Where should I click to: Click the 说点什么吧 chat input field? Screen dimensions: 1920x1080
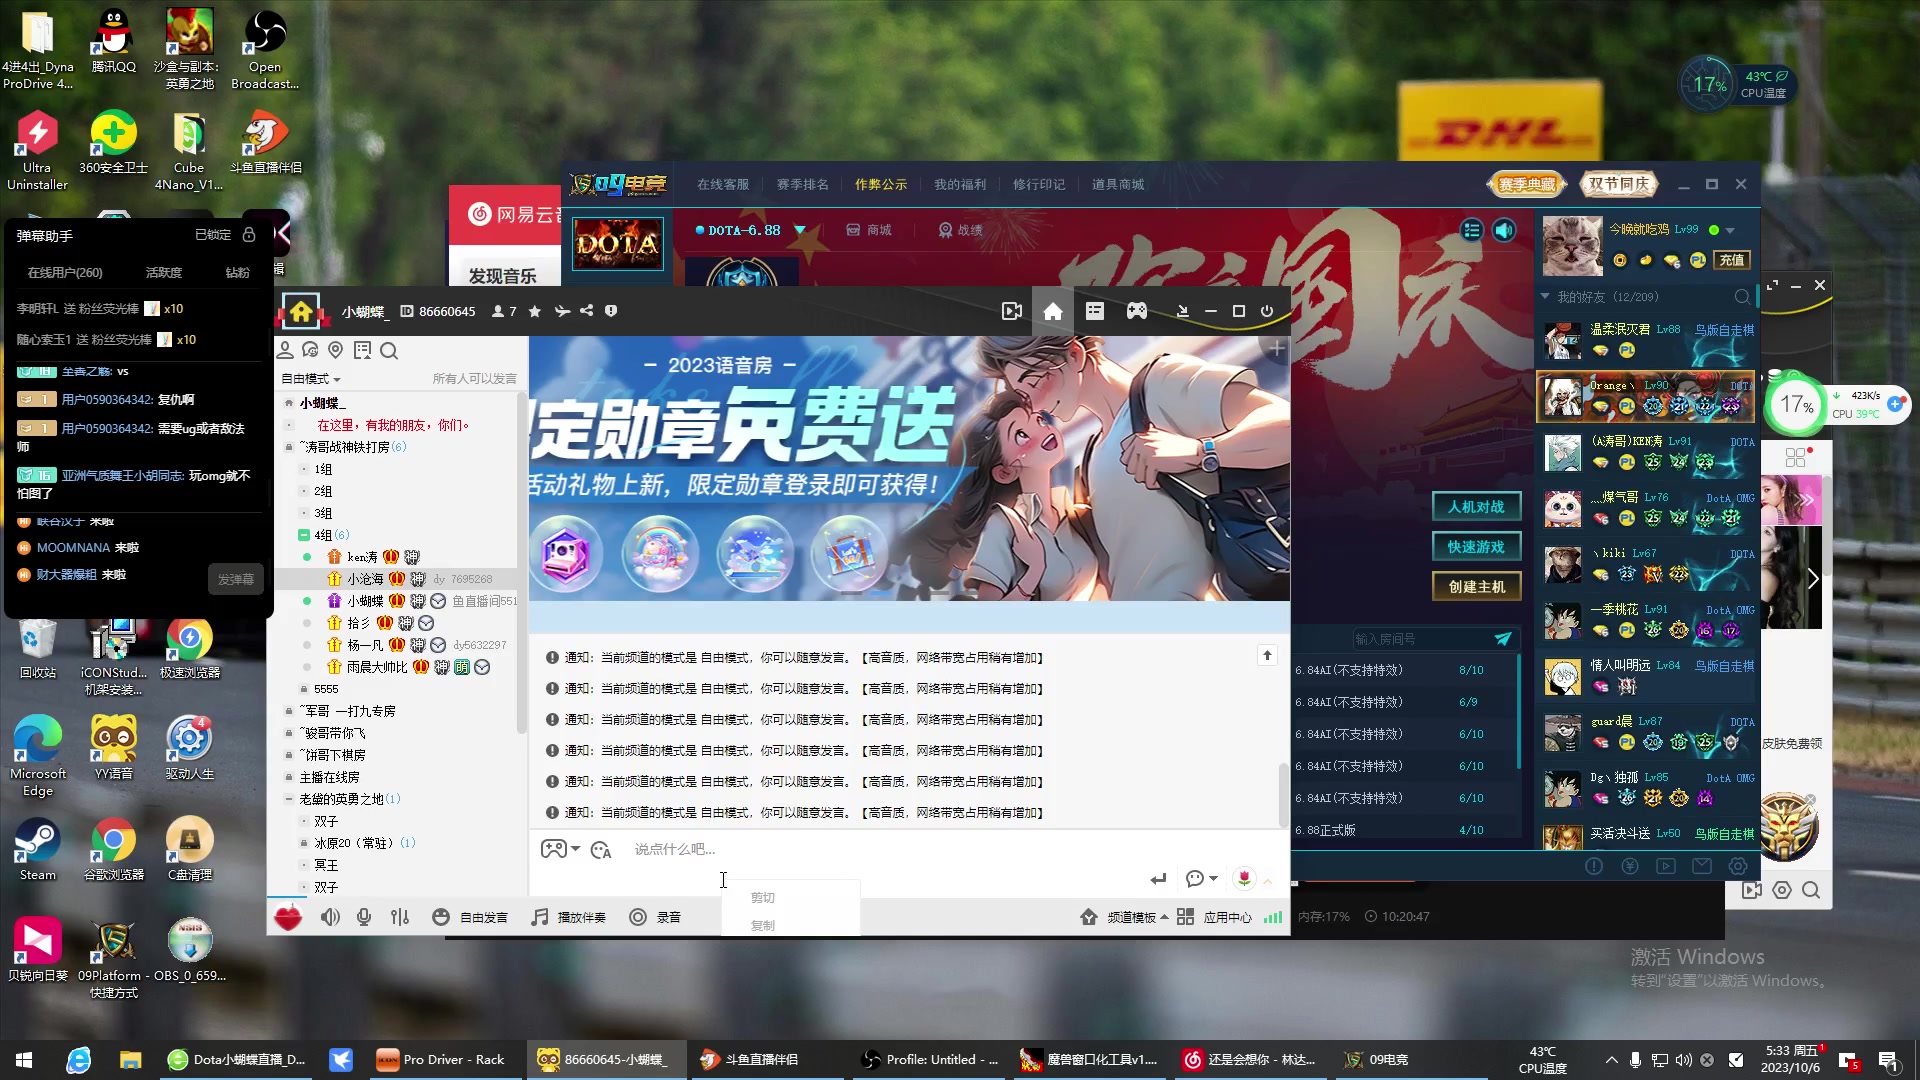click(675, 849)
